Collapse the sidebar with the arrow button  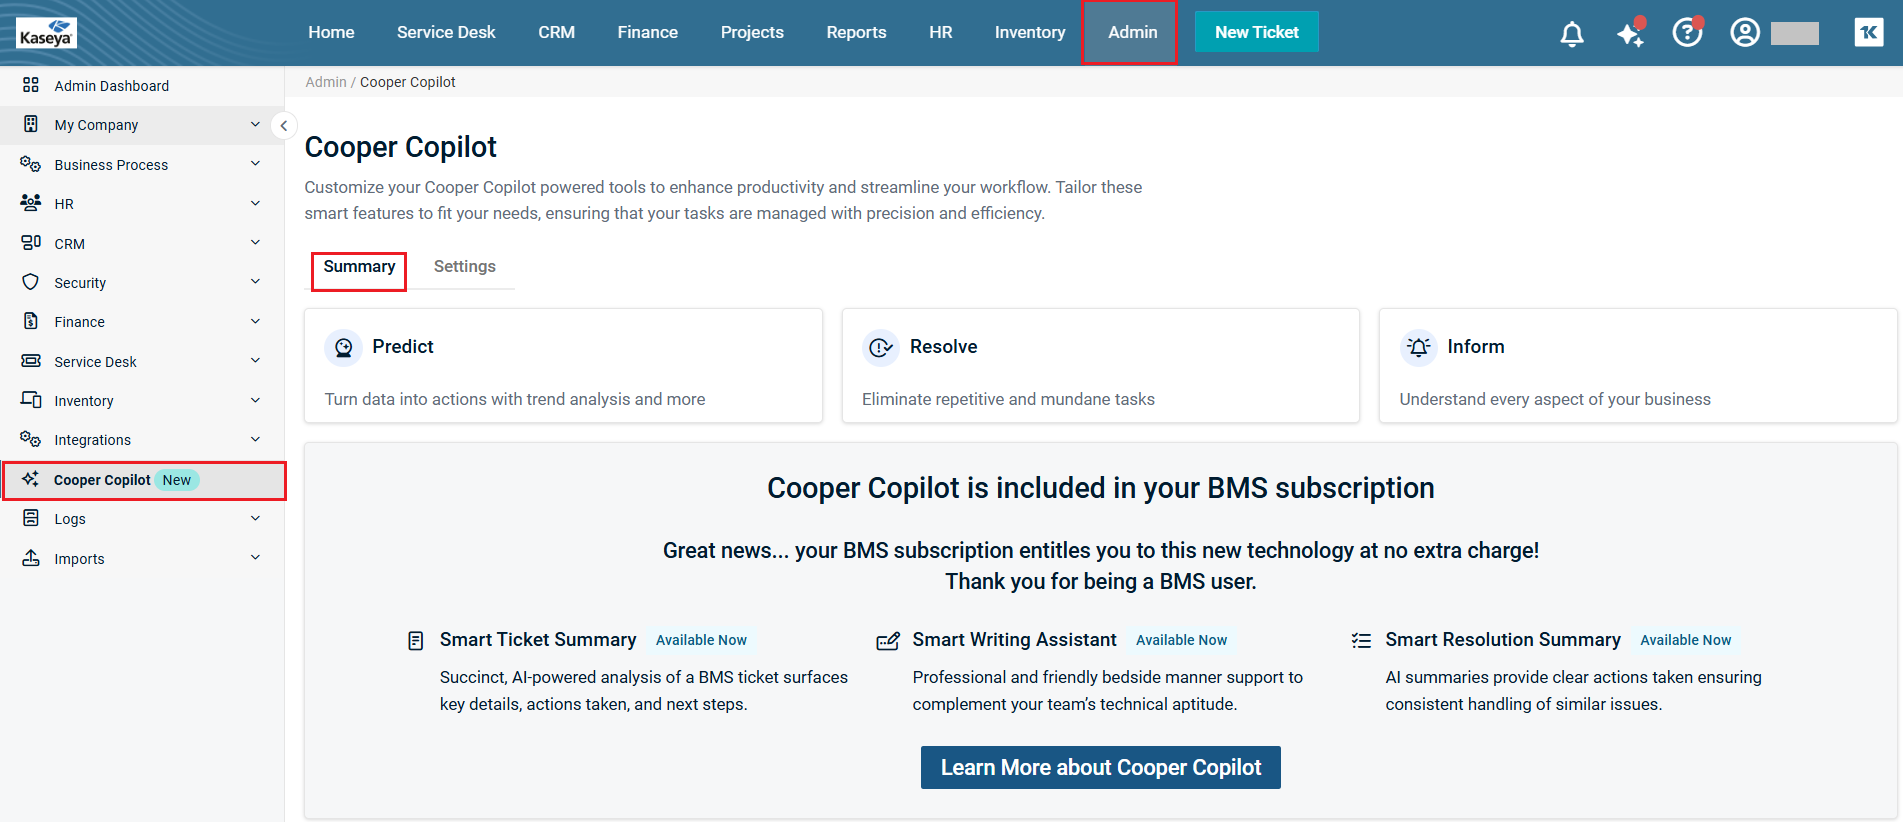coord(284,126)
